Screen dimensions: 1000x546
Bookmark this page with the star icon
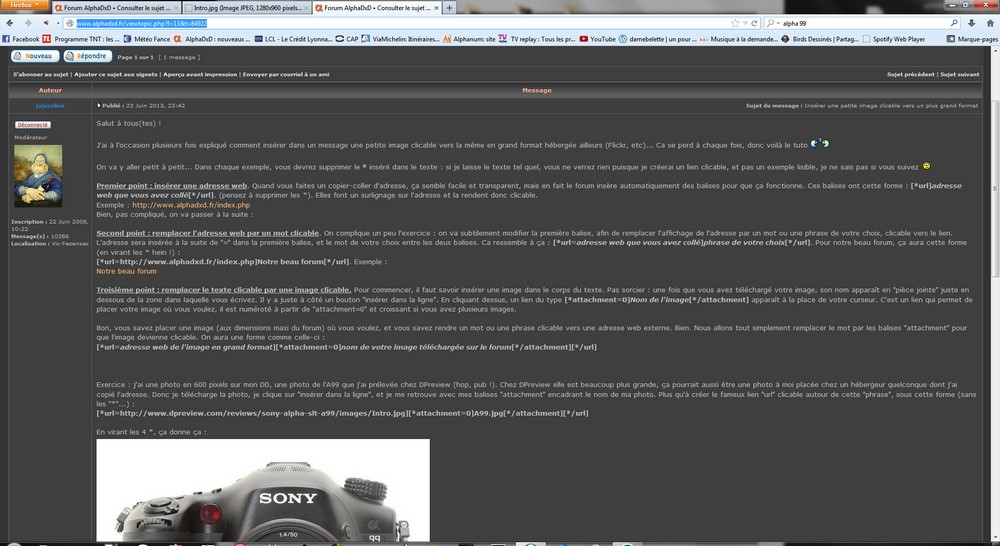click(x=735, y=23)
